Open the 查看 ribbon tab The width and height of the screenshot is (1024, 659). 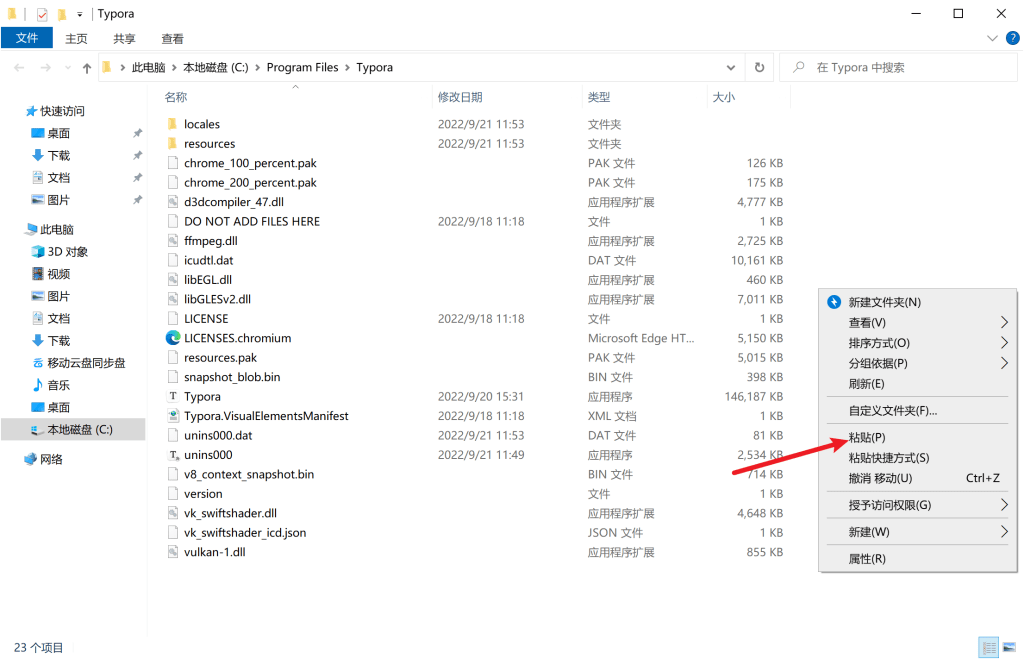click(x=172, y=39)
